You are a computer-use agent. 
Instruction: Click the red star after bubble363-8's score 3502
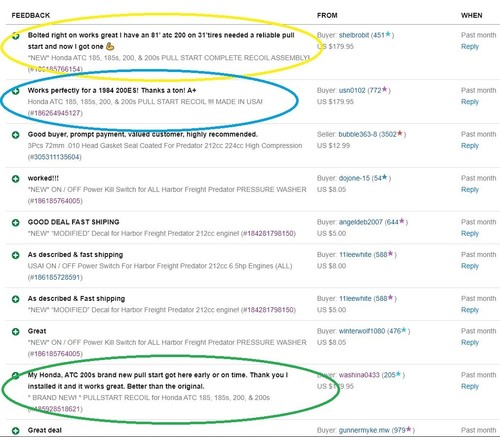pyautogui.click(x=400, y=133)
